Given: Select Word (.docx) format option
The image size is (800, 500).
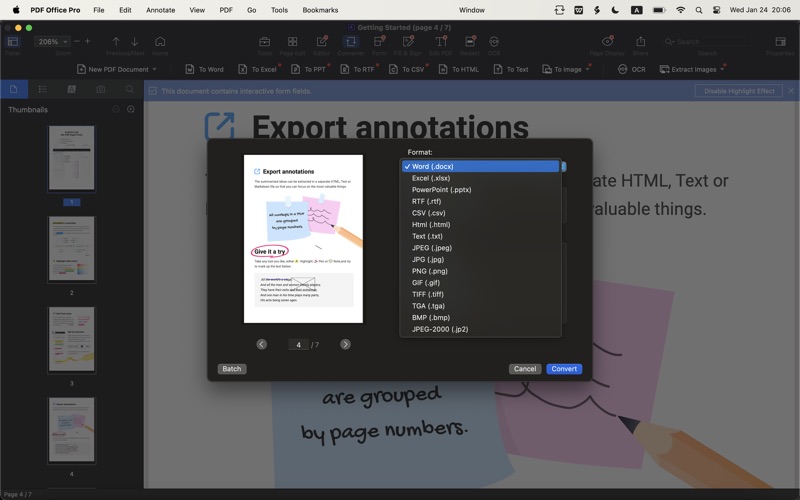Looking at the screenshot, I should 480,166.
